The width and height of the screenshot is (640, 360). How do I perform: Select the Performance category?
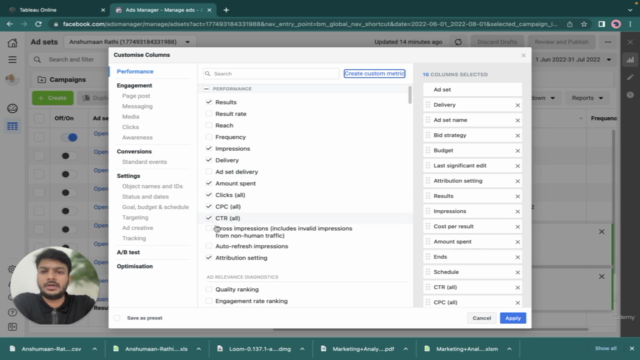[135, 71]
